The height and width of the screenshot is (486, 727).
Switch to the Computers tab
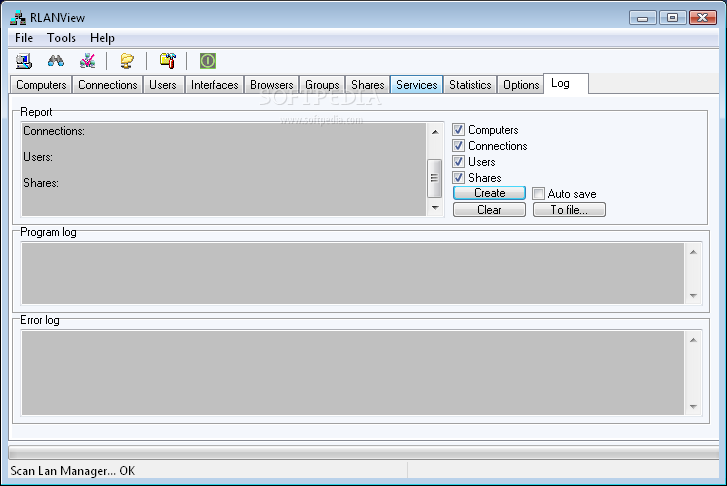pos(41,85)
